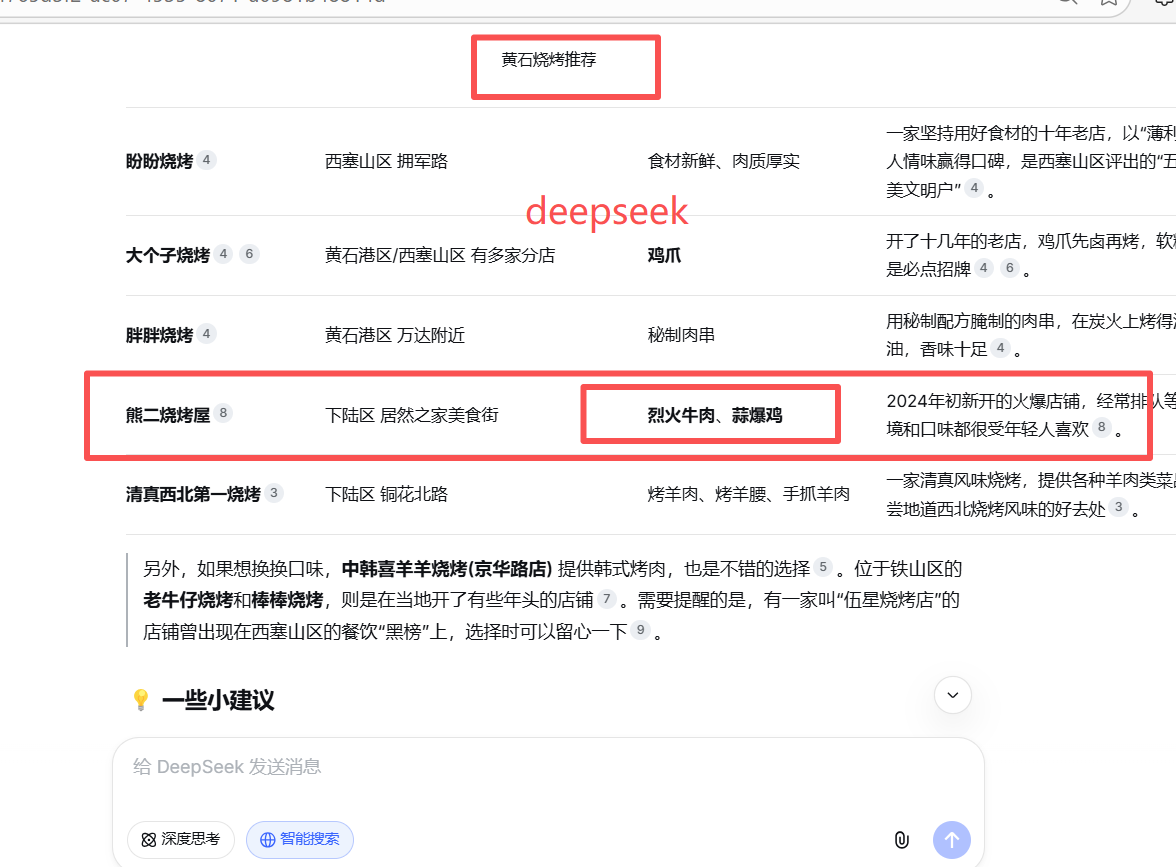Click the 西塞山区 拥军路 location cell
Screen dimensions: 1176x867
tap(386, 161)
